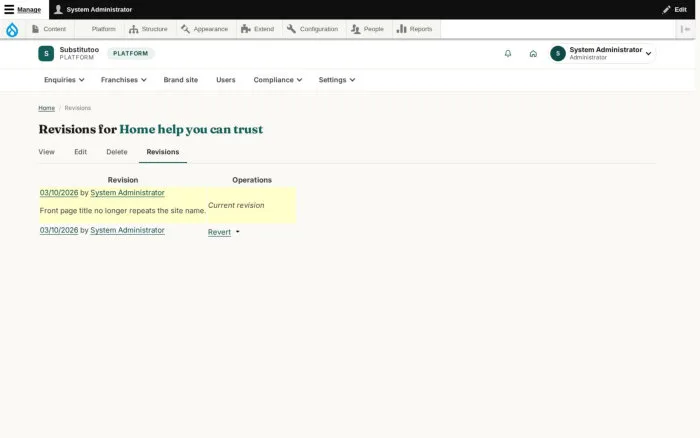
Task: Click the green Substitutoo S logo
Action: tap(46, 54)
